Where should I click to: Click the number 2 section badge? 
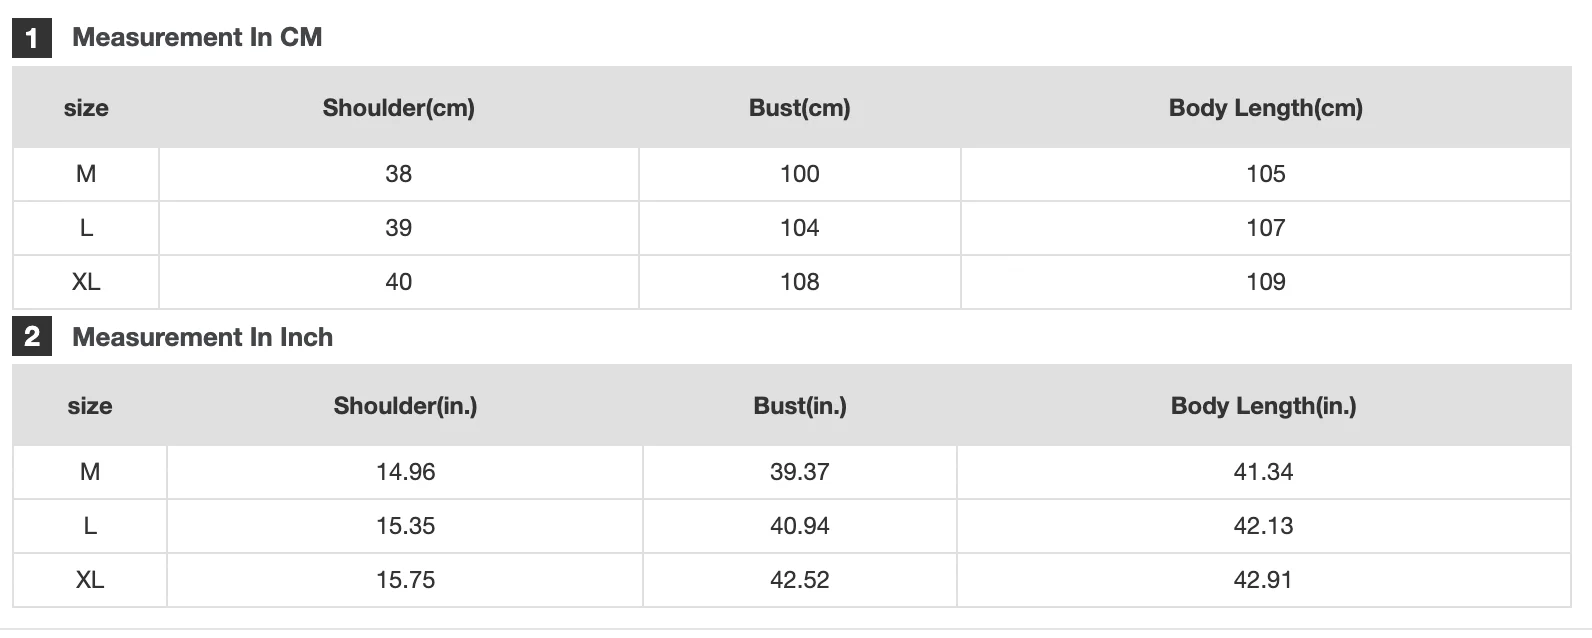click(32, 337)
